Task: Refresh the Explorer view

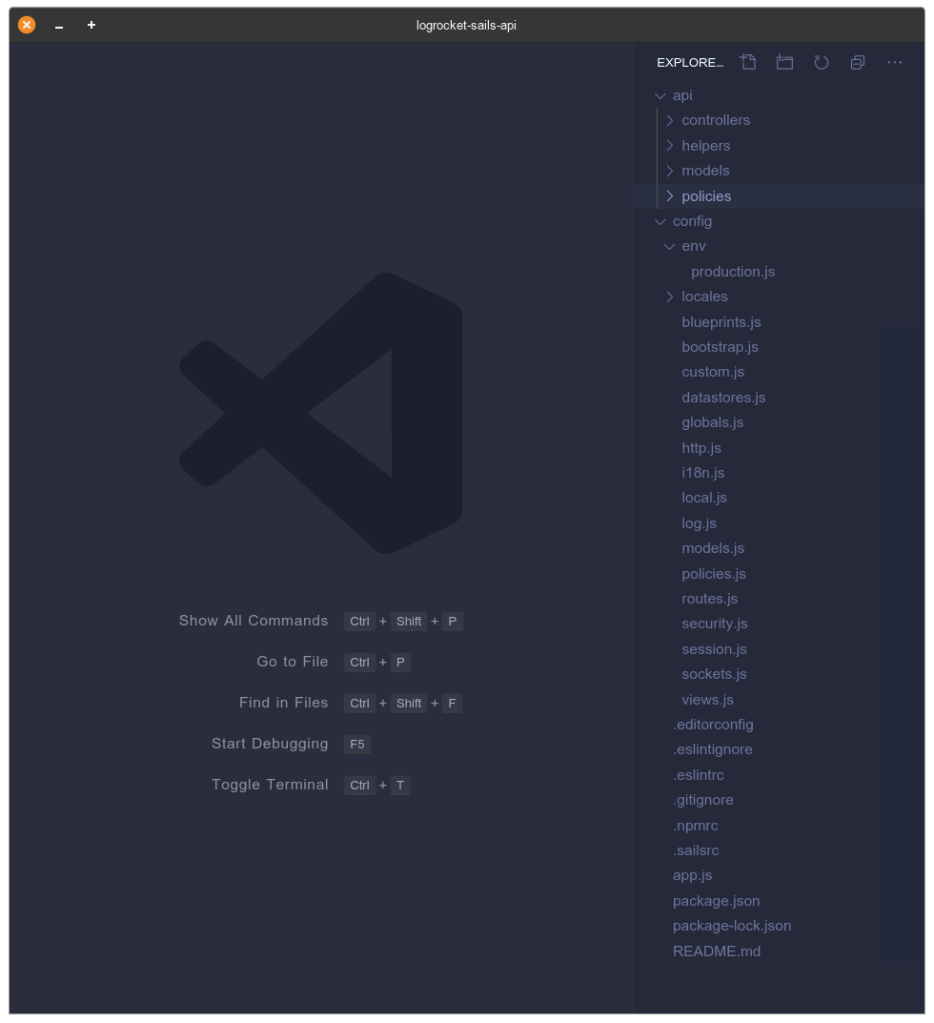Action: tap(820, 61)
